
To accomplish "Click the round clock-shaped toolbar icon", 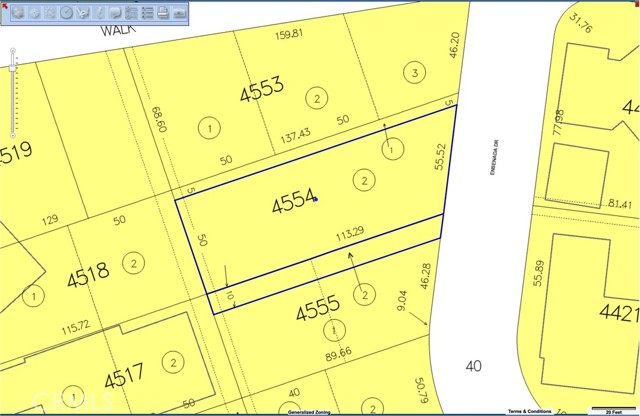I will coord(67,13).
